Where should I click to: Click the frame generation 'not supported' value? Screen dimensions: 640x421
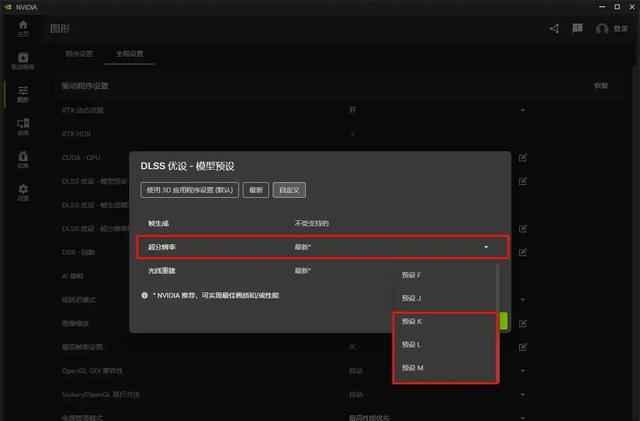click(x=311, y=223)
